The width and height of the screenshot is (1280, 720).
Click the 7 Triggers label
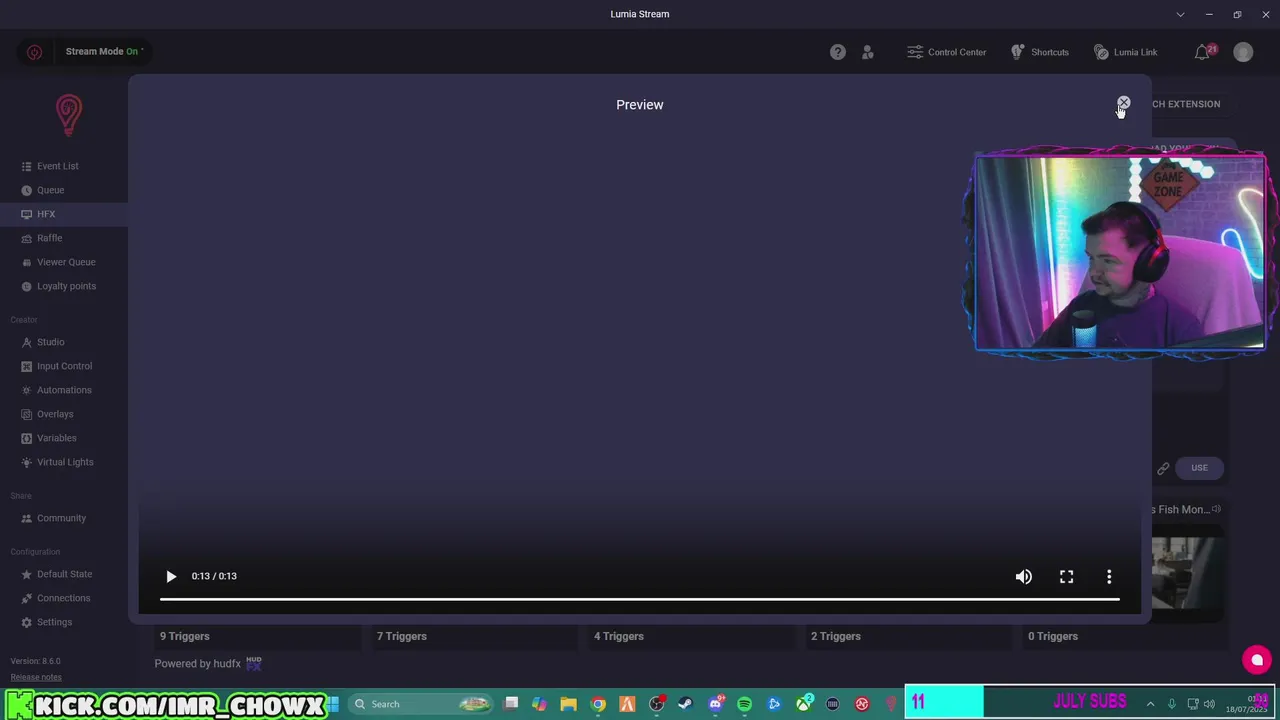(x=402, y=636)
